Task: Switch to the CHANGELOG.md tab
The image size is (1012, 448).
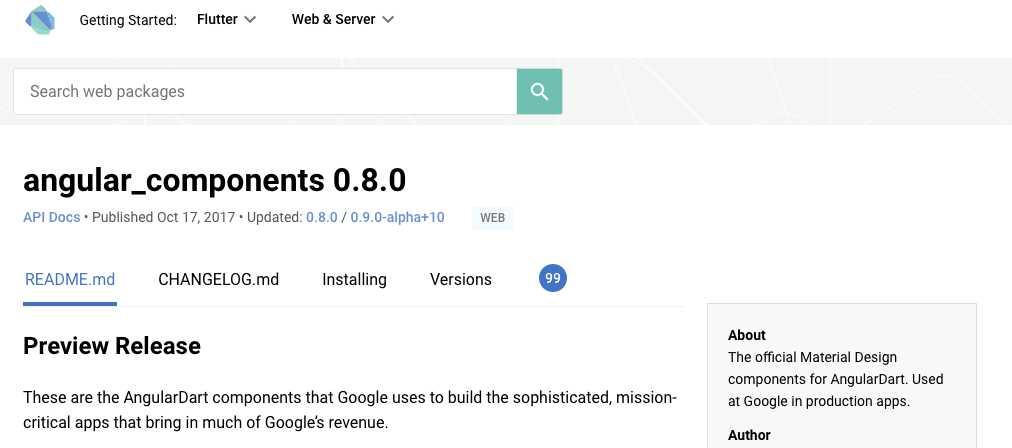Action: [x=219, y=280]
